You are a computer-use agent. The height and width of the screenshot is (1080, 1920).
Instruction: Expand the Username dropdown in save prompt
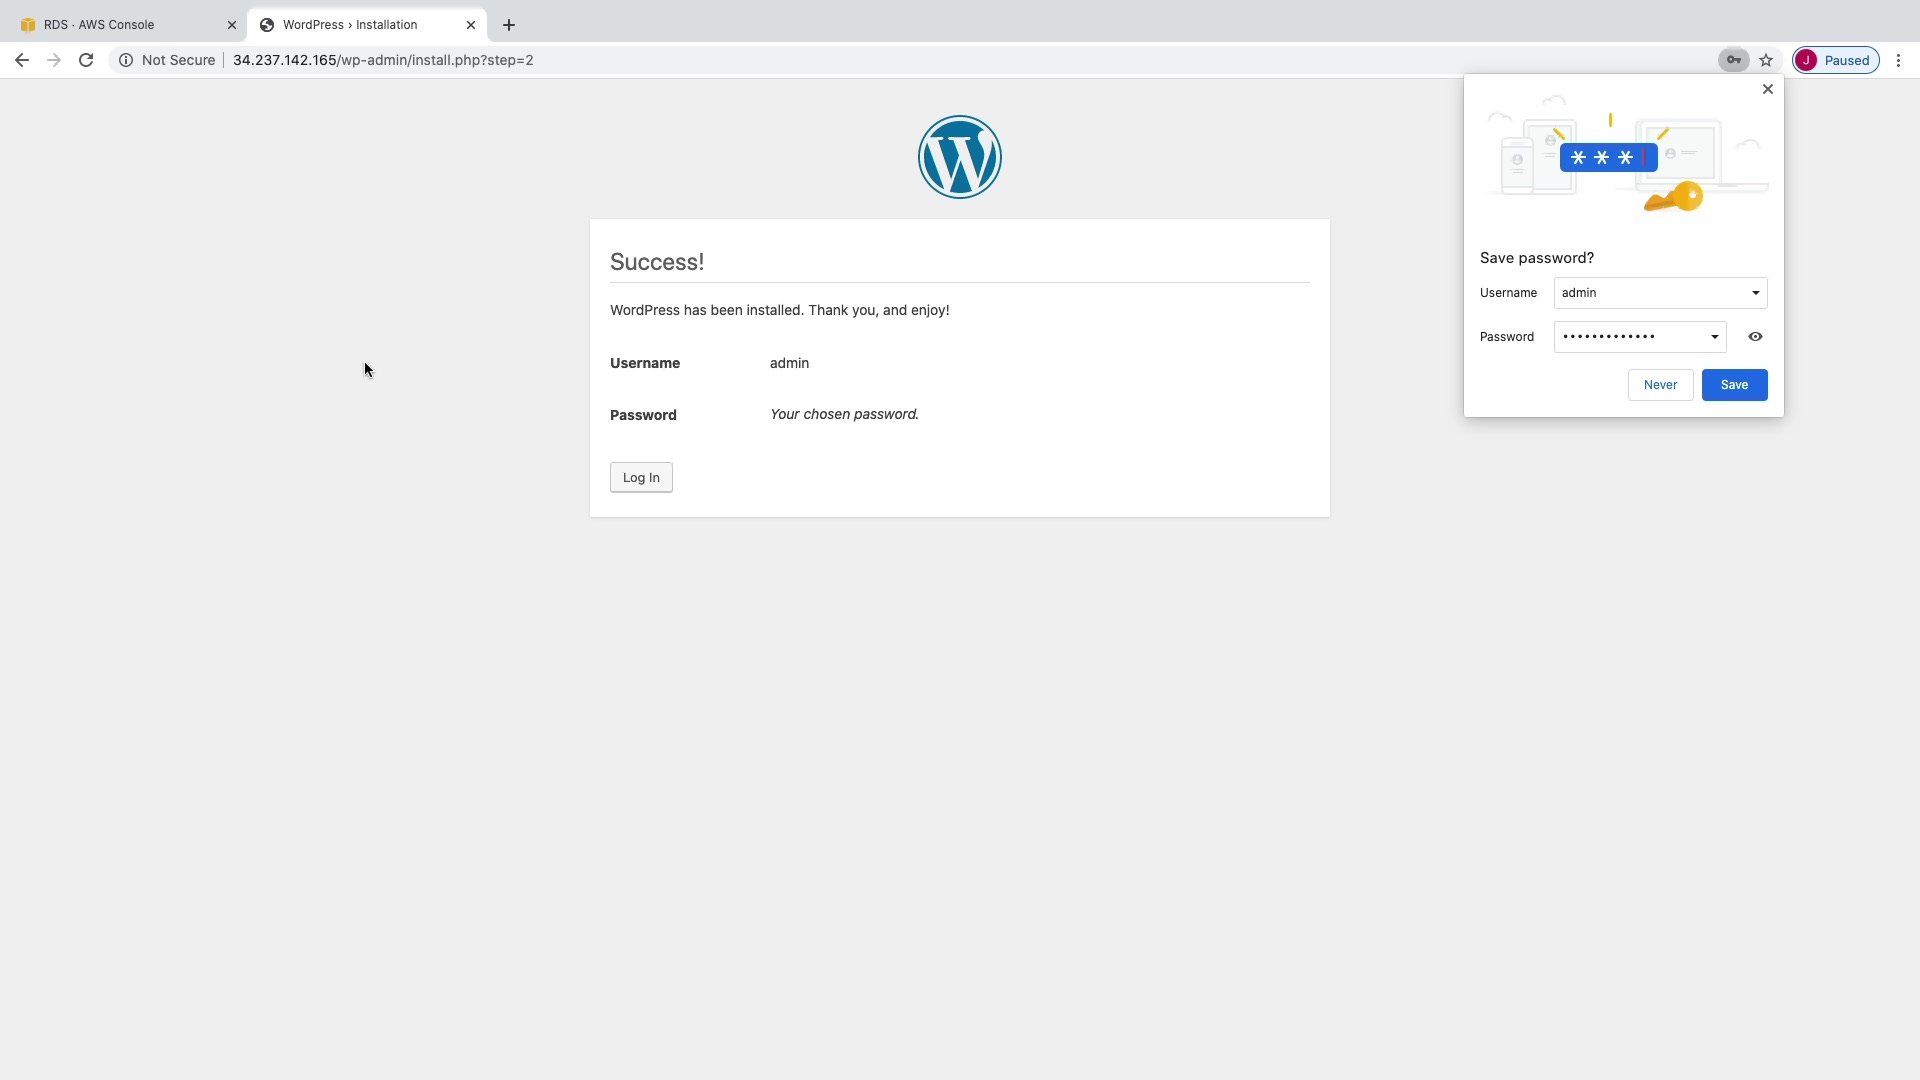(x=1755, y=293)
